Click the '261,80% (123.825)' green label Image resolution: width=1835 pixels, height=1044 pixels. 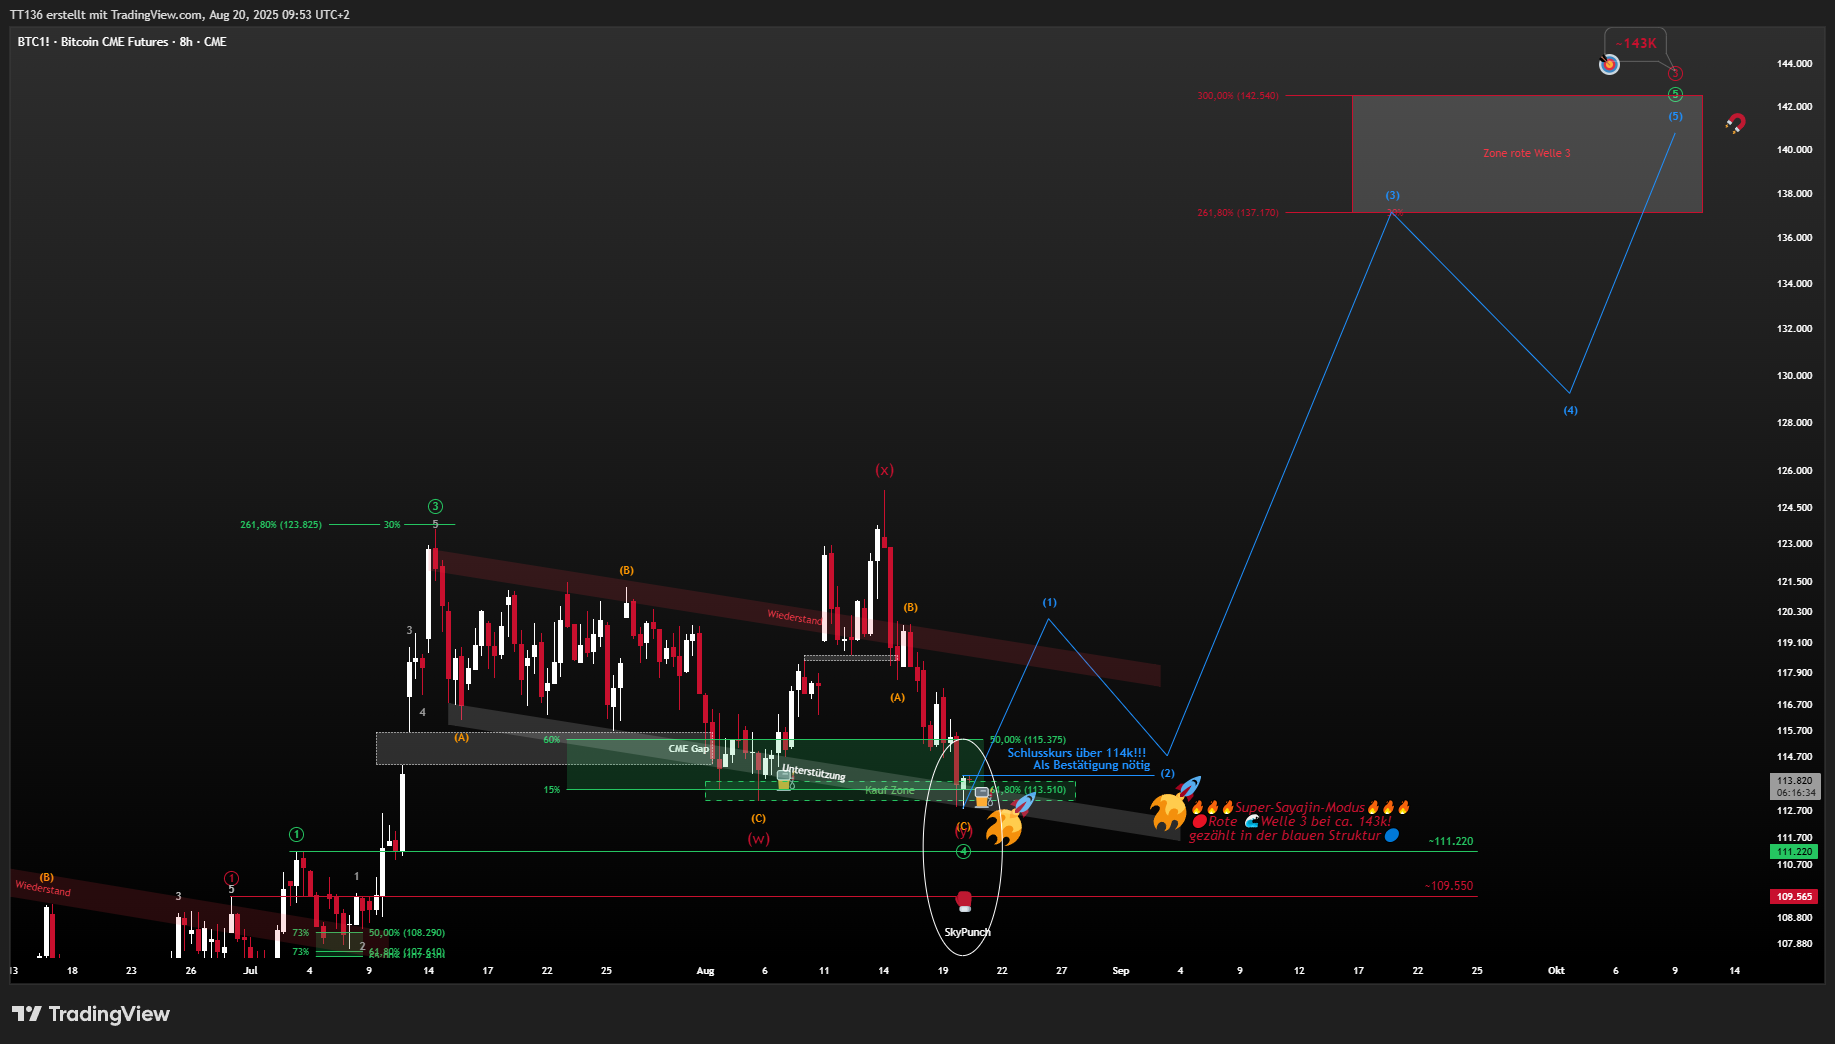click(281, 524)
